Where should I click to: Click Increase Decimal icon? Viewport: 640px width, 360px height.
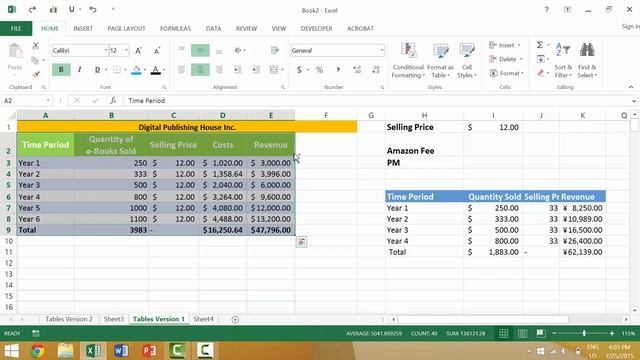click(x=357, y=70)
